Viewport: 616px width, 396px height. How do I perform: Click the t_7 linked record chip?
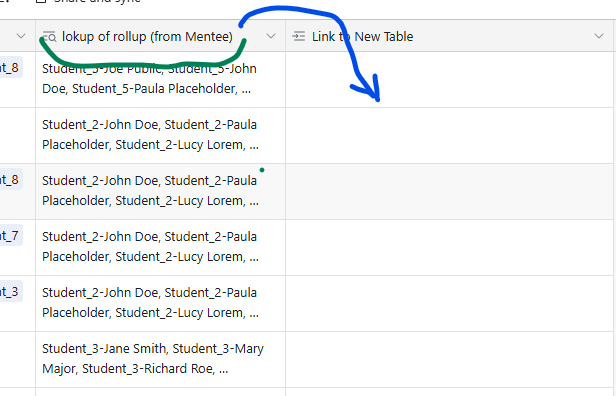pyautogui.click(x=10, y=236)
